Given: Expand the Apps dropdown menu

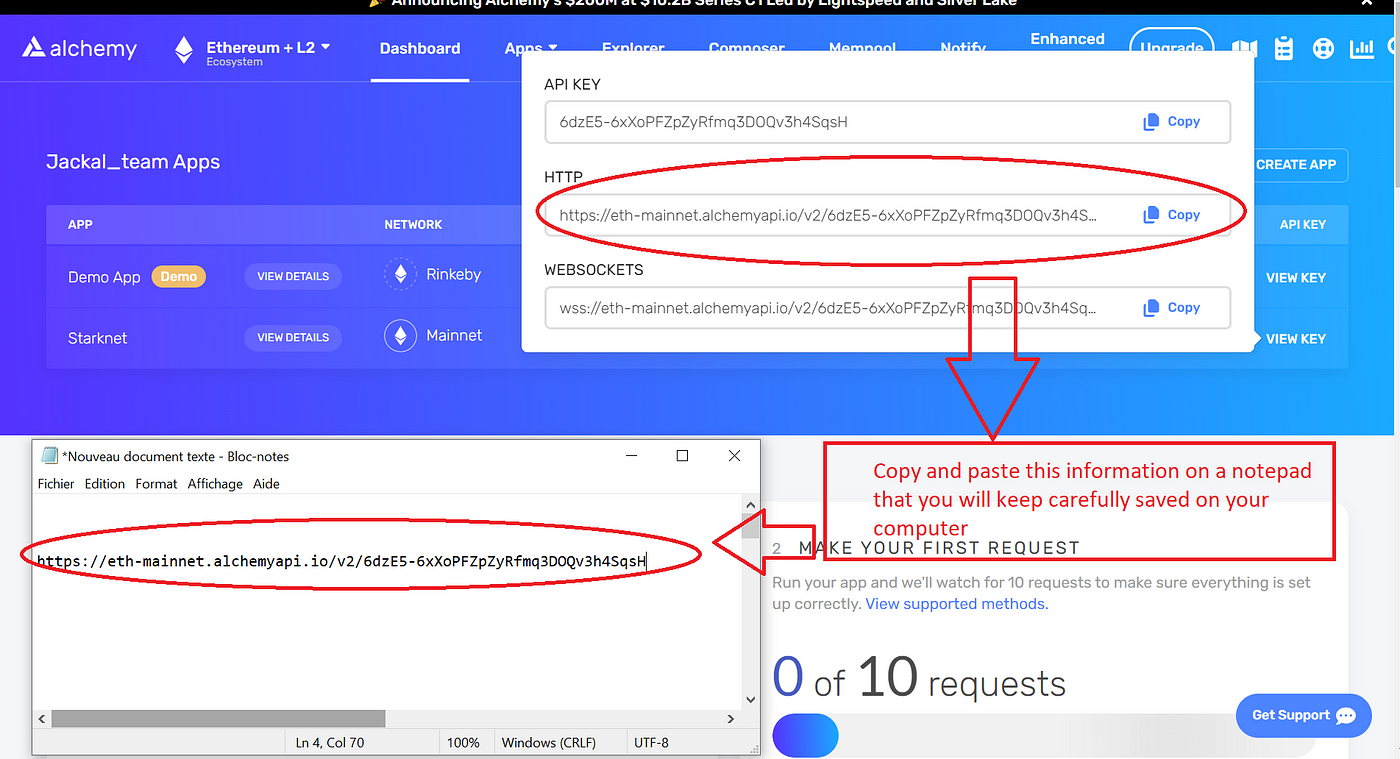Looking at the screenshot, I should [531, 47].
